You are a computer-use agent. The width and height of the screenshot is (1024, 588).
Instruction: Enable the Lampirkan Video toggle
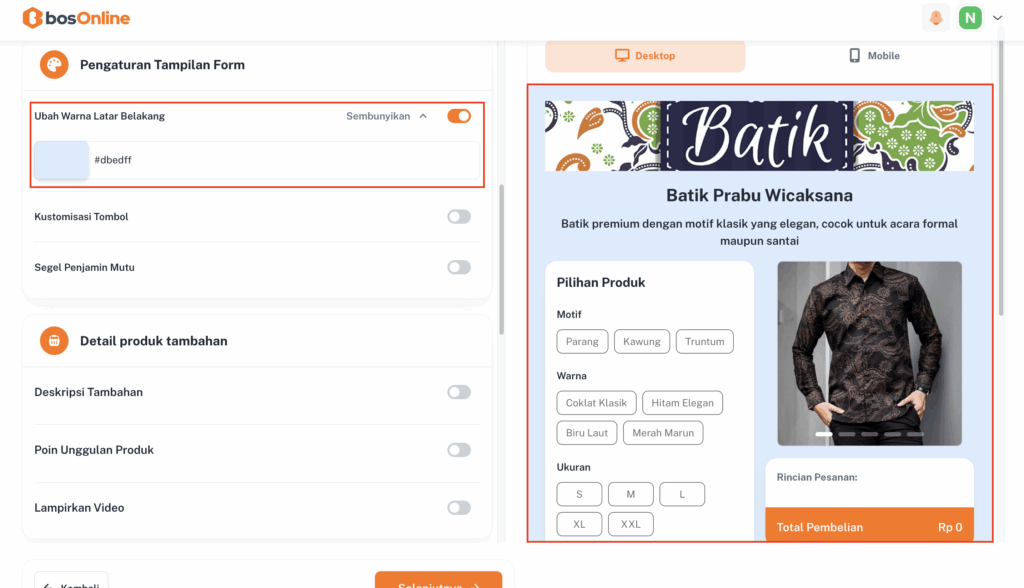459,508
